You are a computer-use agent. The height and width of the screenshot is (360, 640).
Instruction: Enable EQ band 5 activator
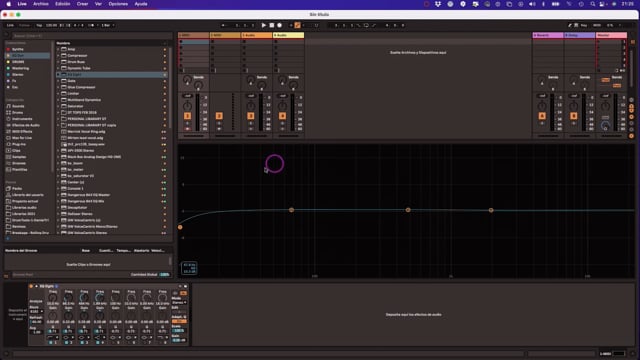point(113,342)
